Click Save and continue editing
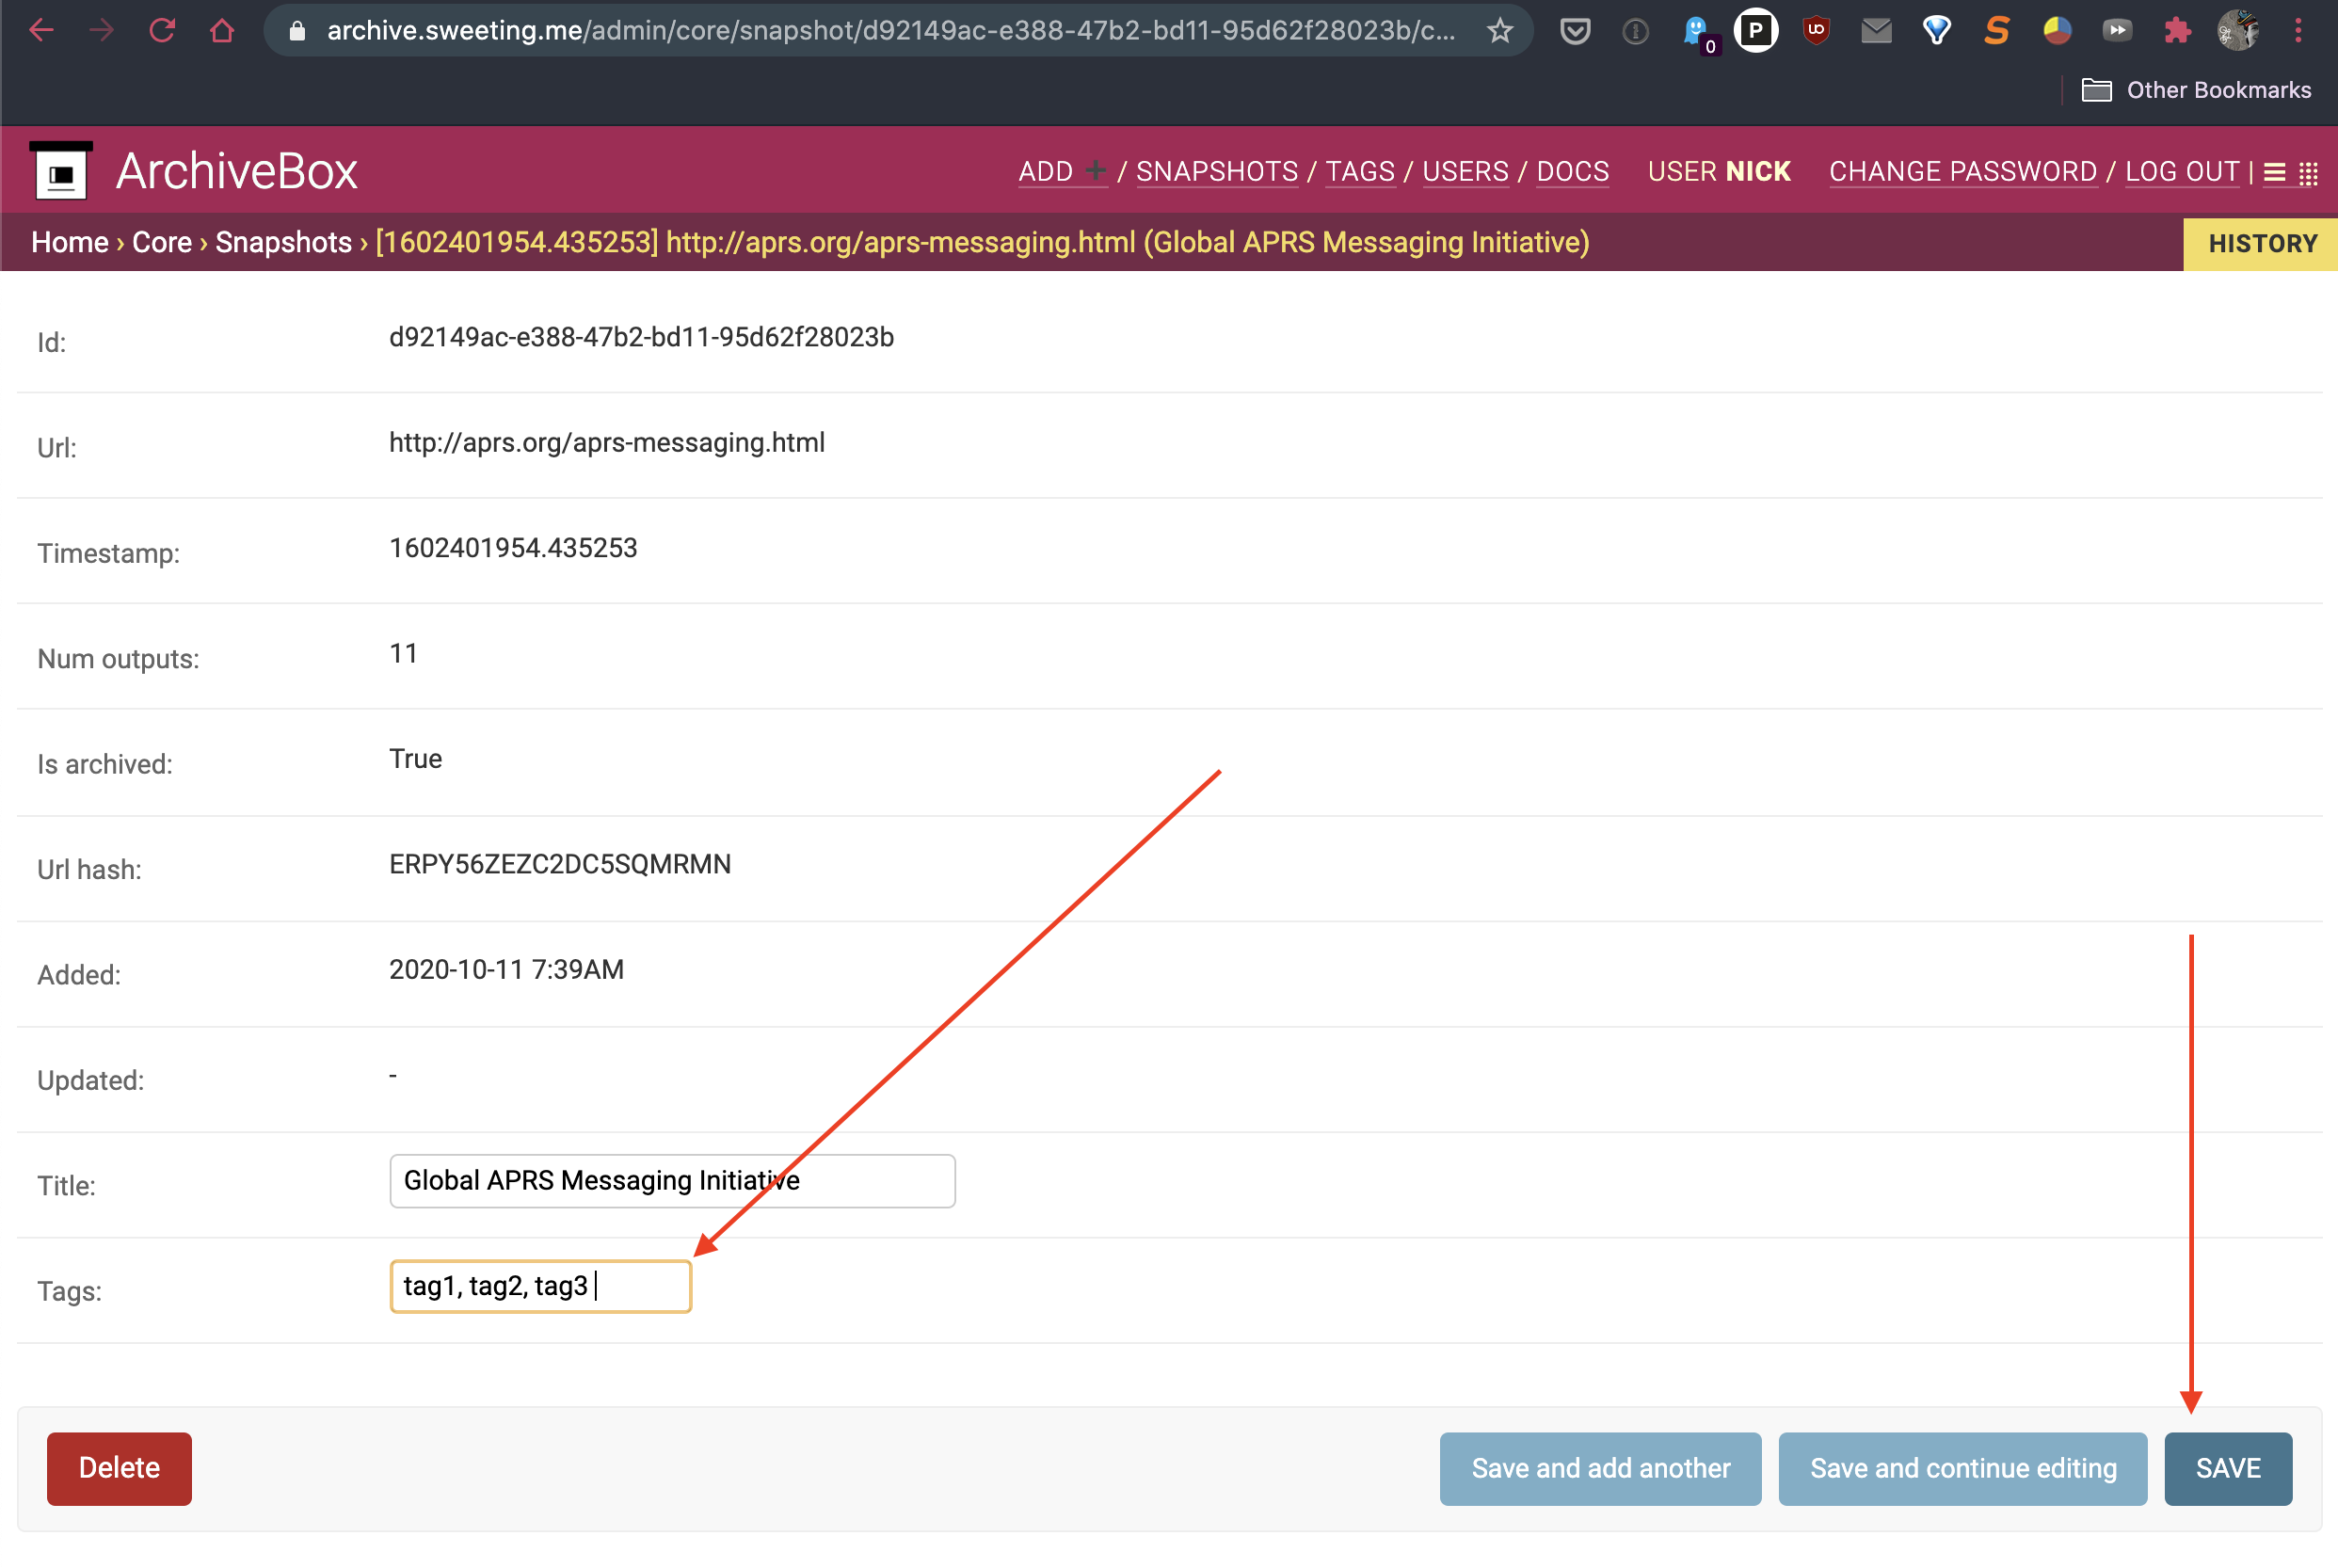 coord(1962,1467)
